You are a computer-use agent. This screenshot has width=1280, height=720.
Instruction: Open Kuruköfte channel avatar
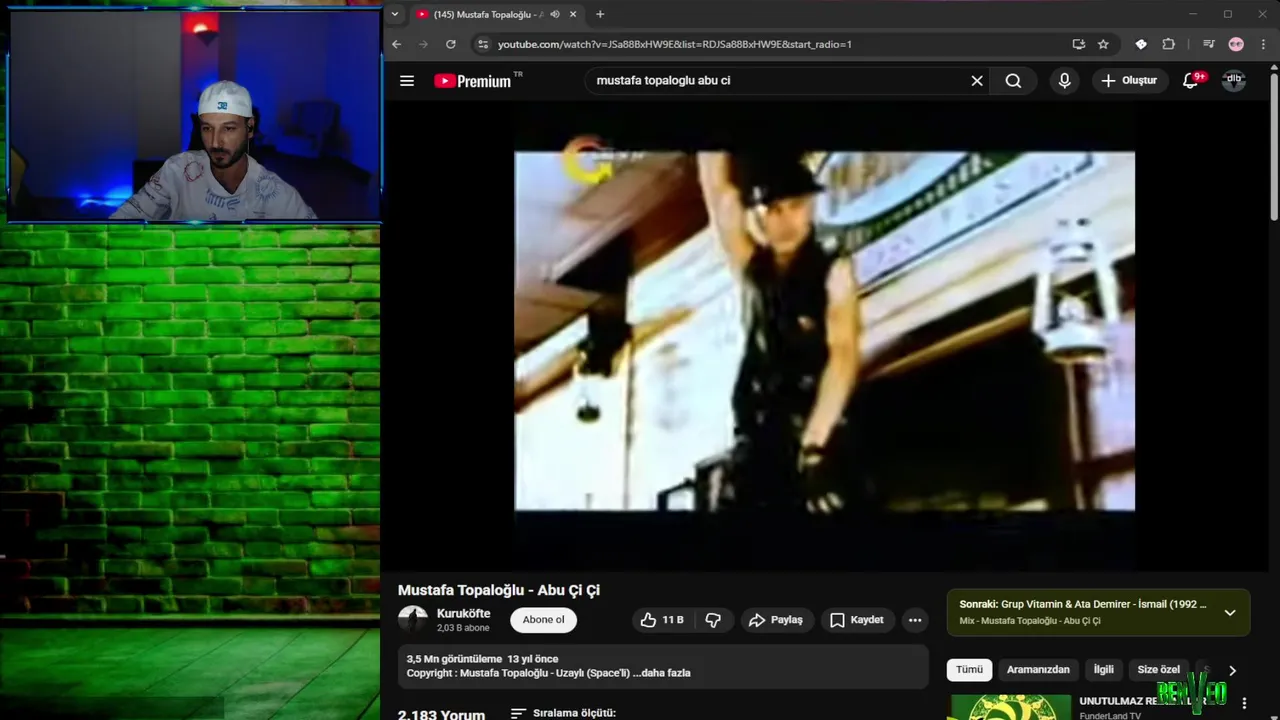[413, 619]
